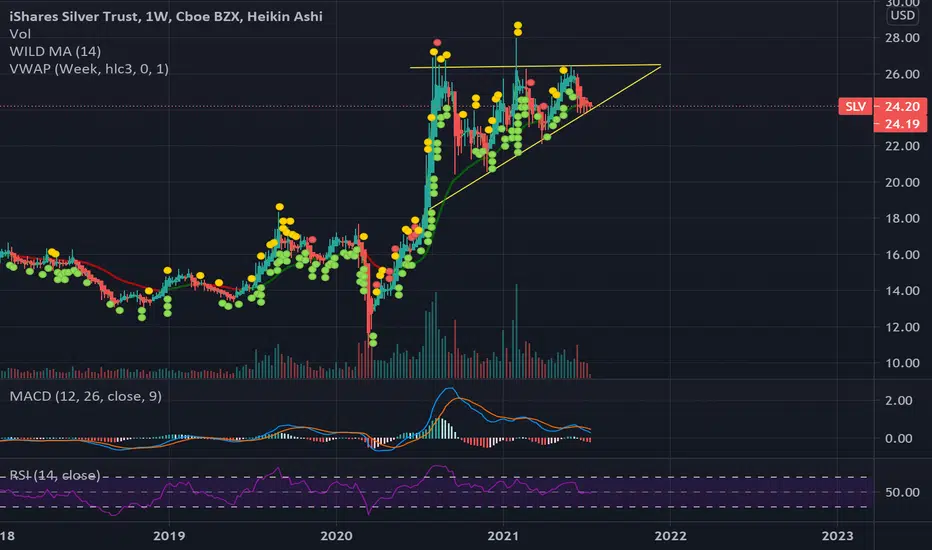This screenshot has width=932, height=550.
Task: Click the 10.00 price axis label
Action: click(x=902, y=363)
